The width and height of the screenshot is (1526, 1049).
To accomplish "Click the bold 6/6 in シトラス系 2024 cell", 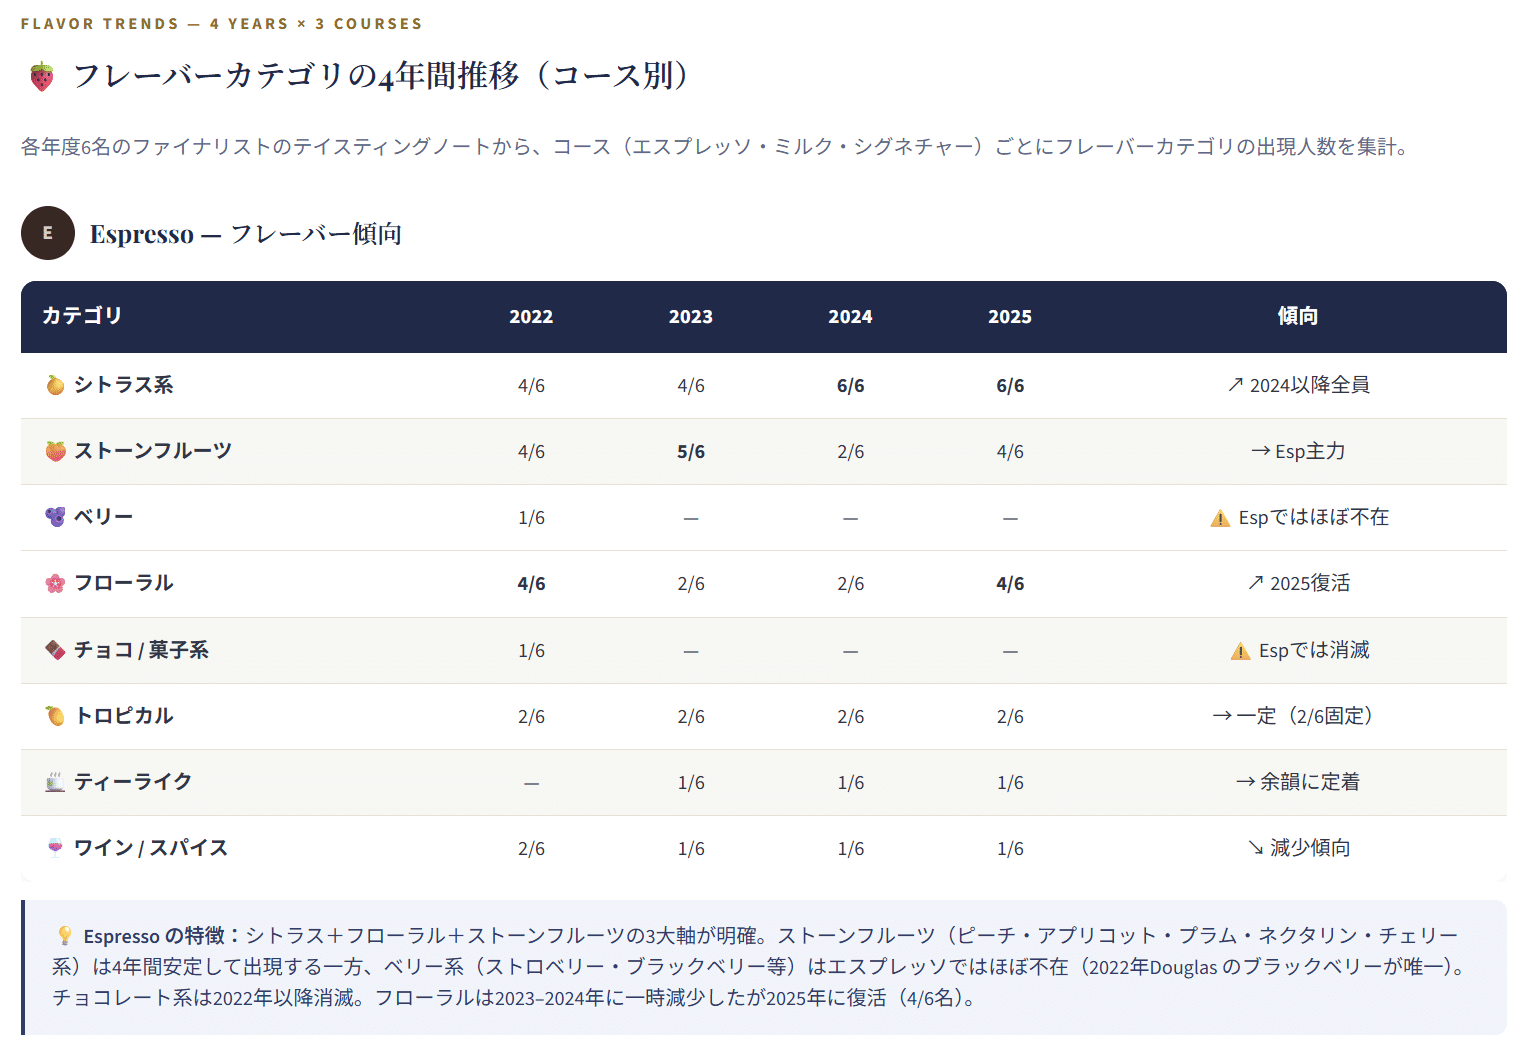I will pyautogui.click(x=850, y=386).
